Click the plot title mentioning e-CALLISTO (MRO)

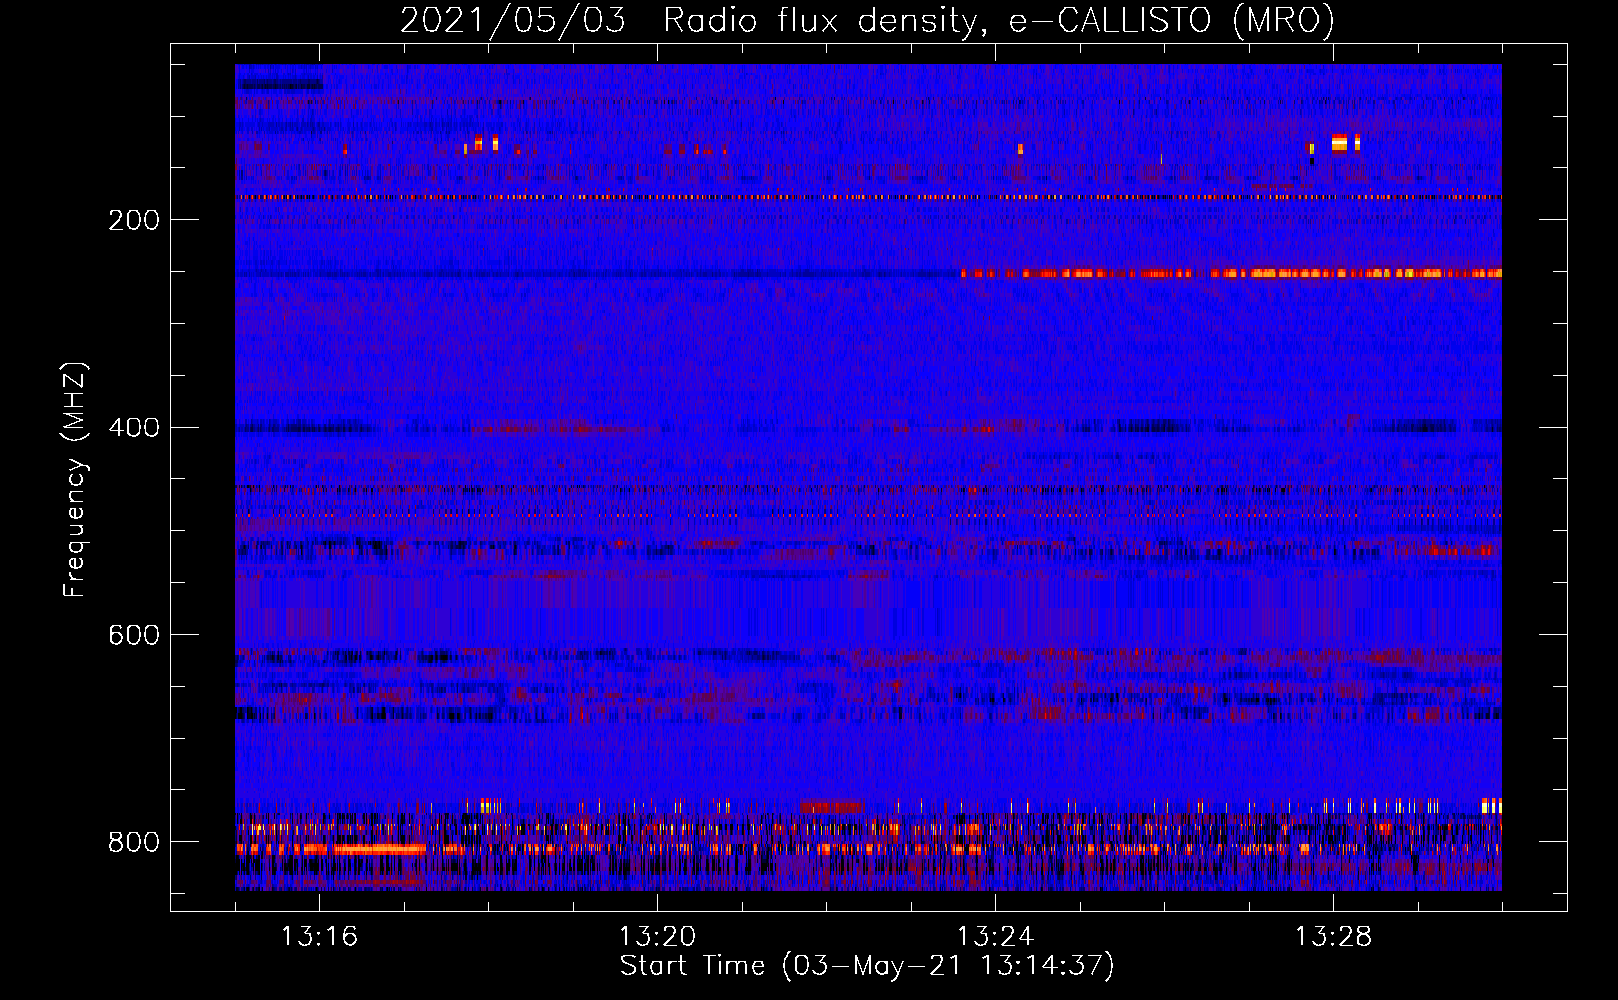click(867, 20)
